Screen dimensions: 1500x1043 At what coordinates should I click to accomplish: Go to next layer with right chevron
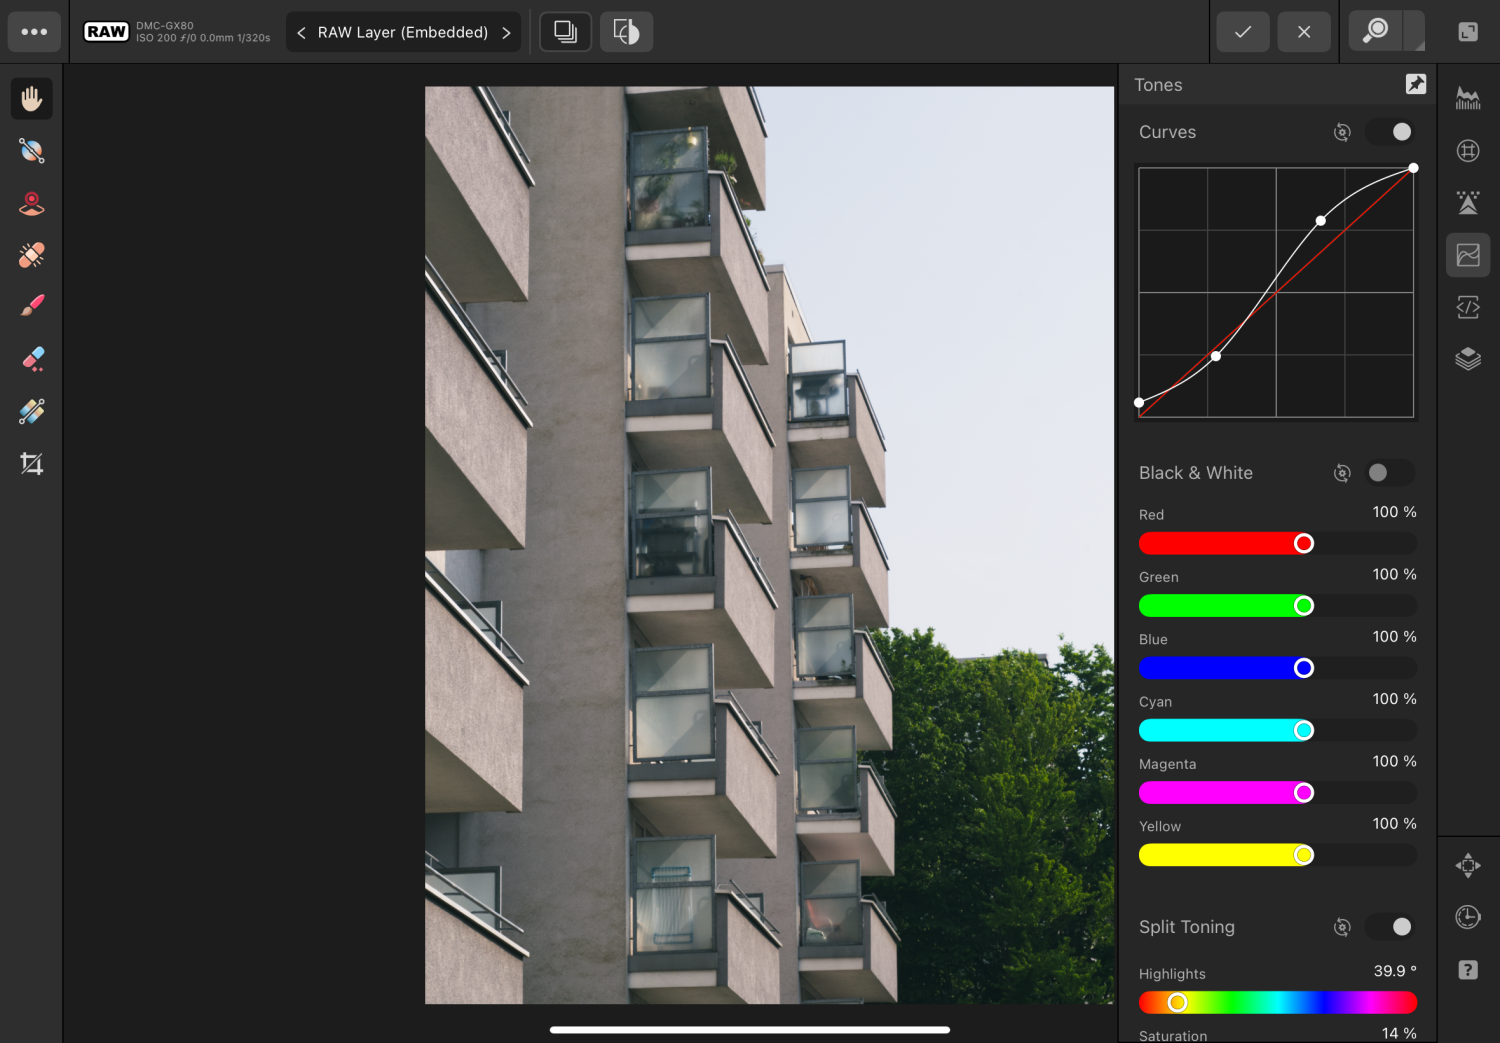click(x=506, y=32)
